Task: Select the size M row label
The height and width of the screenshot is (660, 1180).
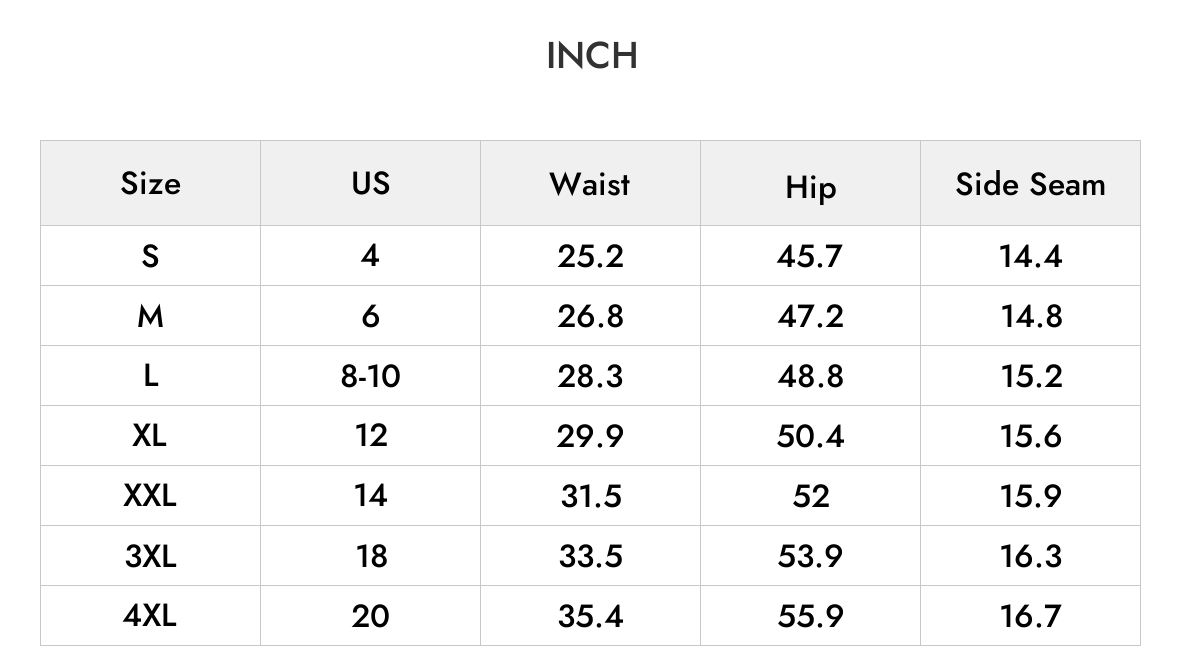Action: (151, 316)
